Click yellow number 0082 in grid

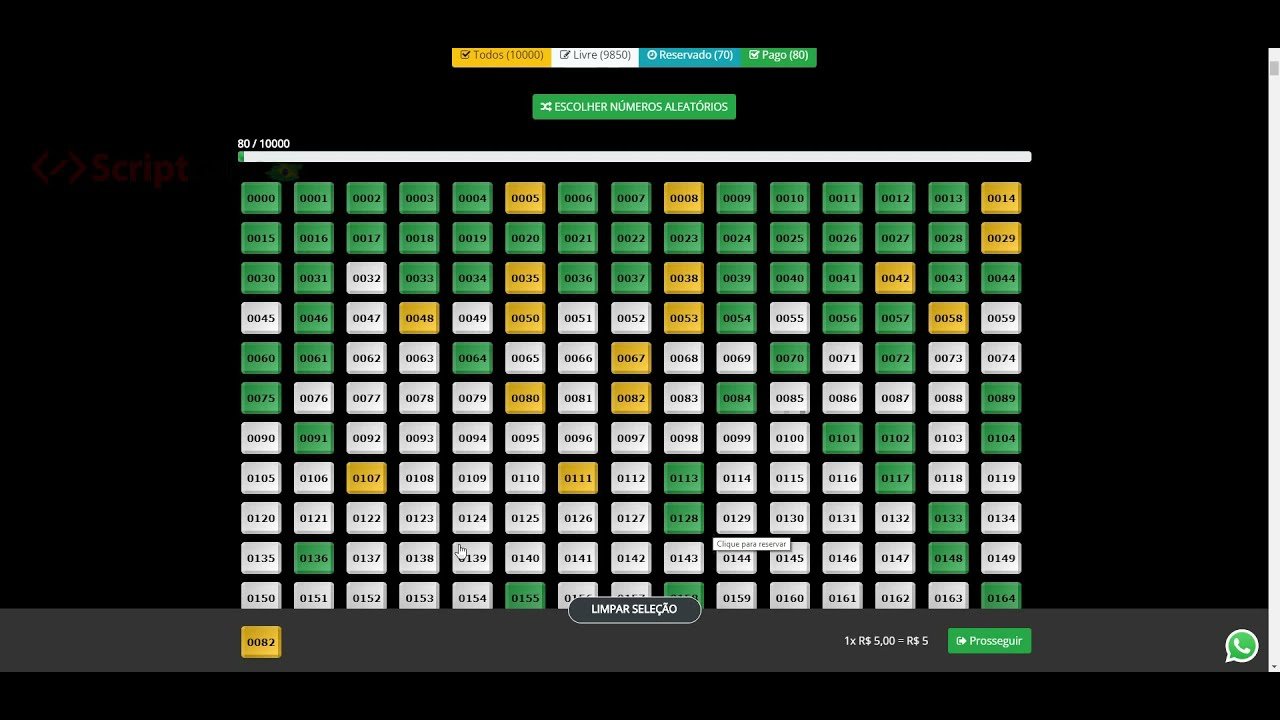pyautogui.click(x=631, y=398)
